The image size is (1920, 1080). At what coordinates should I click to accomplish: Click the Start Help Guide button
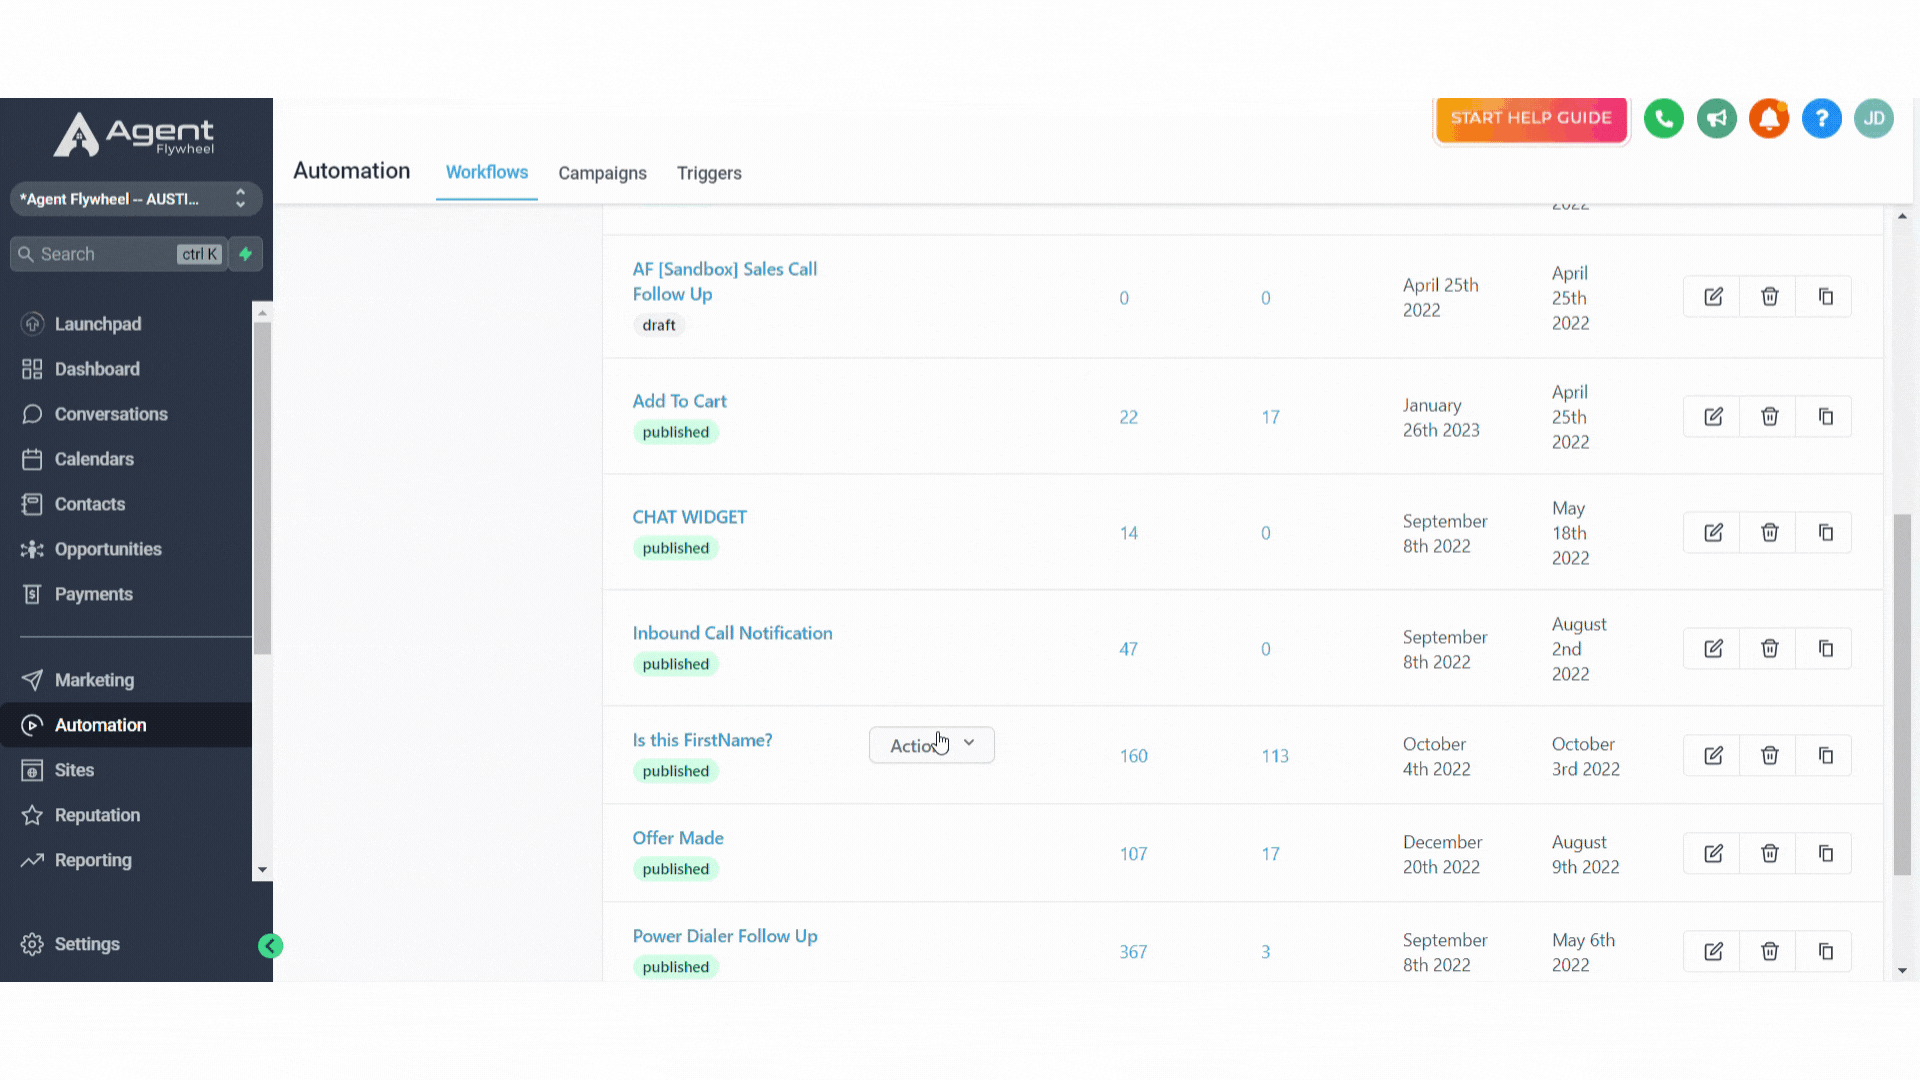pyautogui.click(x=1531, y=118)
